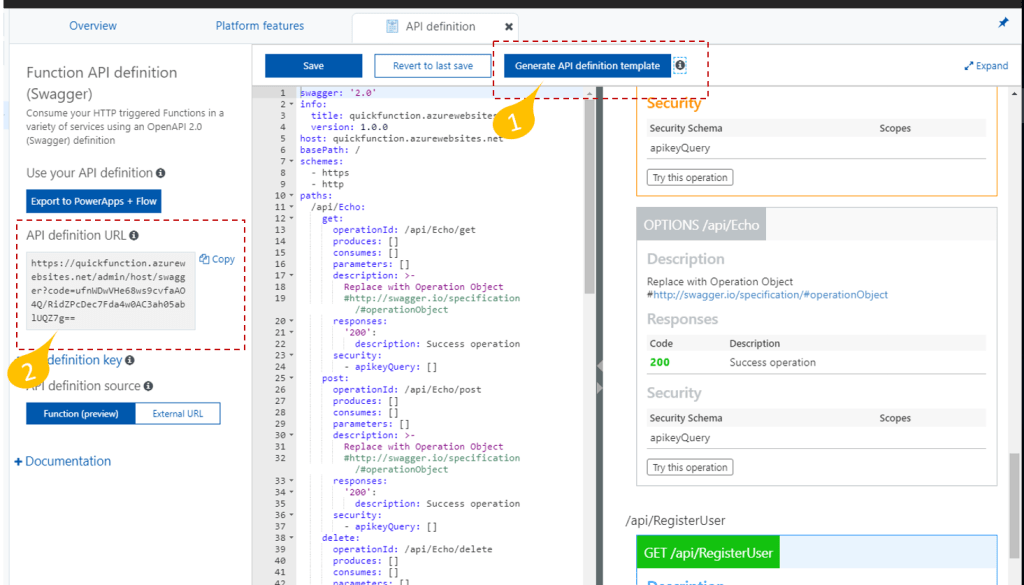Open the Platform features tab
Image resolution: width=1024 pixels, height=585 pixels.
pos(259,26)
